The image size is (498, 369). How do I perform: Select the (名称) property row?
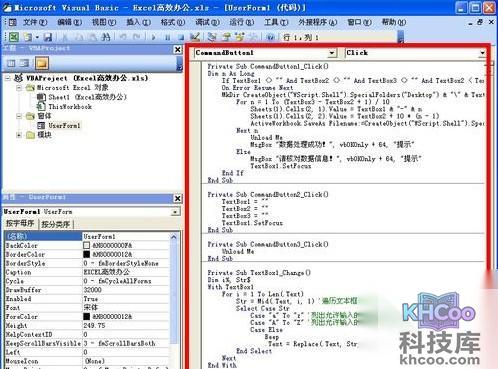coord(87,237)
